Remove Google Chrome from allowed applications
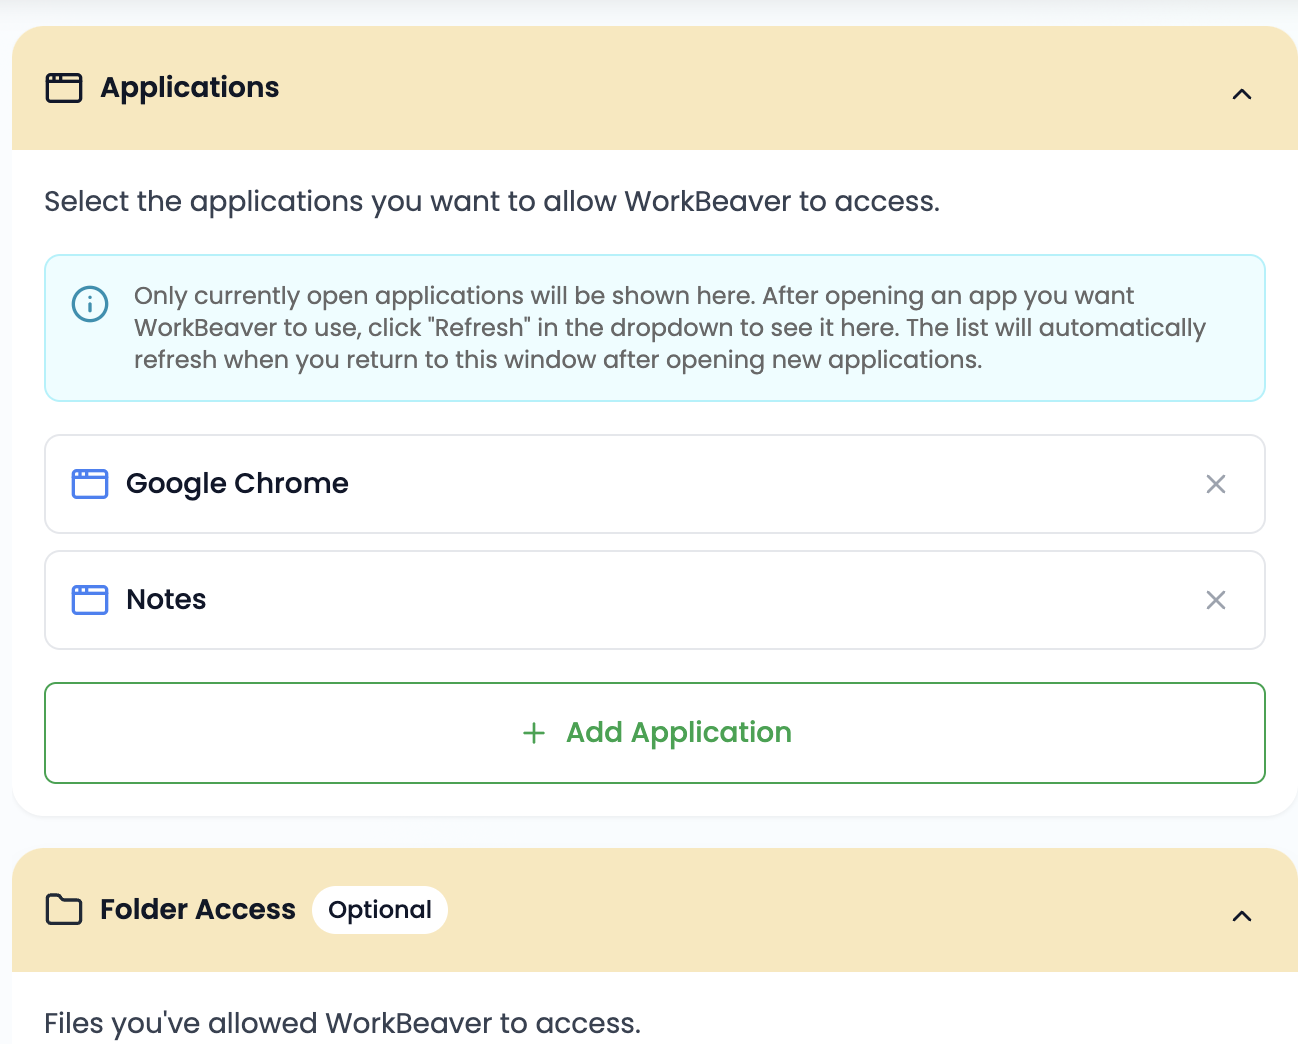This screenshot has width=1298, height=1044. coord(1216,483)
